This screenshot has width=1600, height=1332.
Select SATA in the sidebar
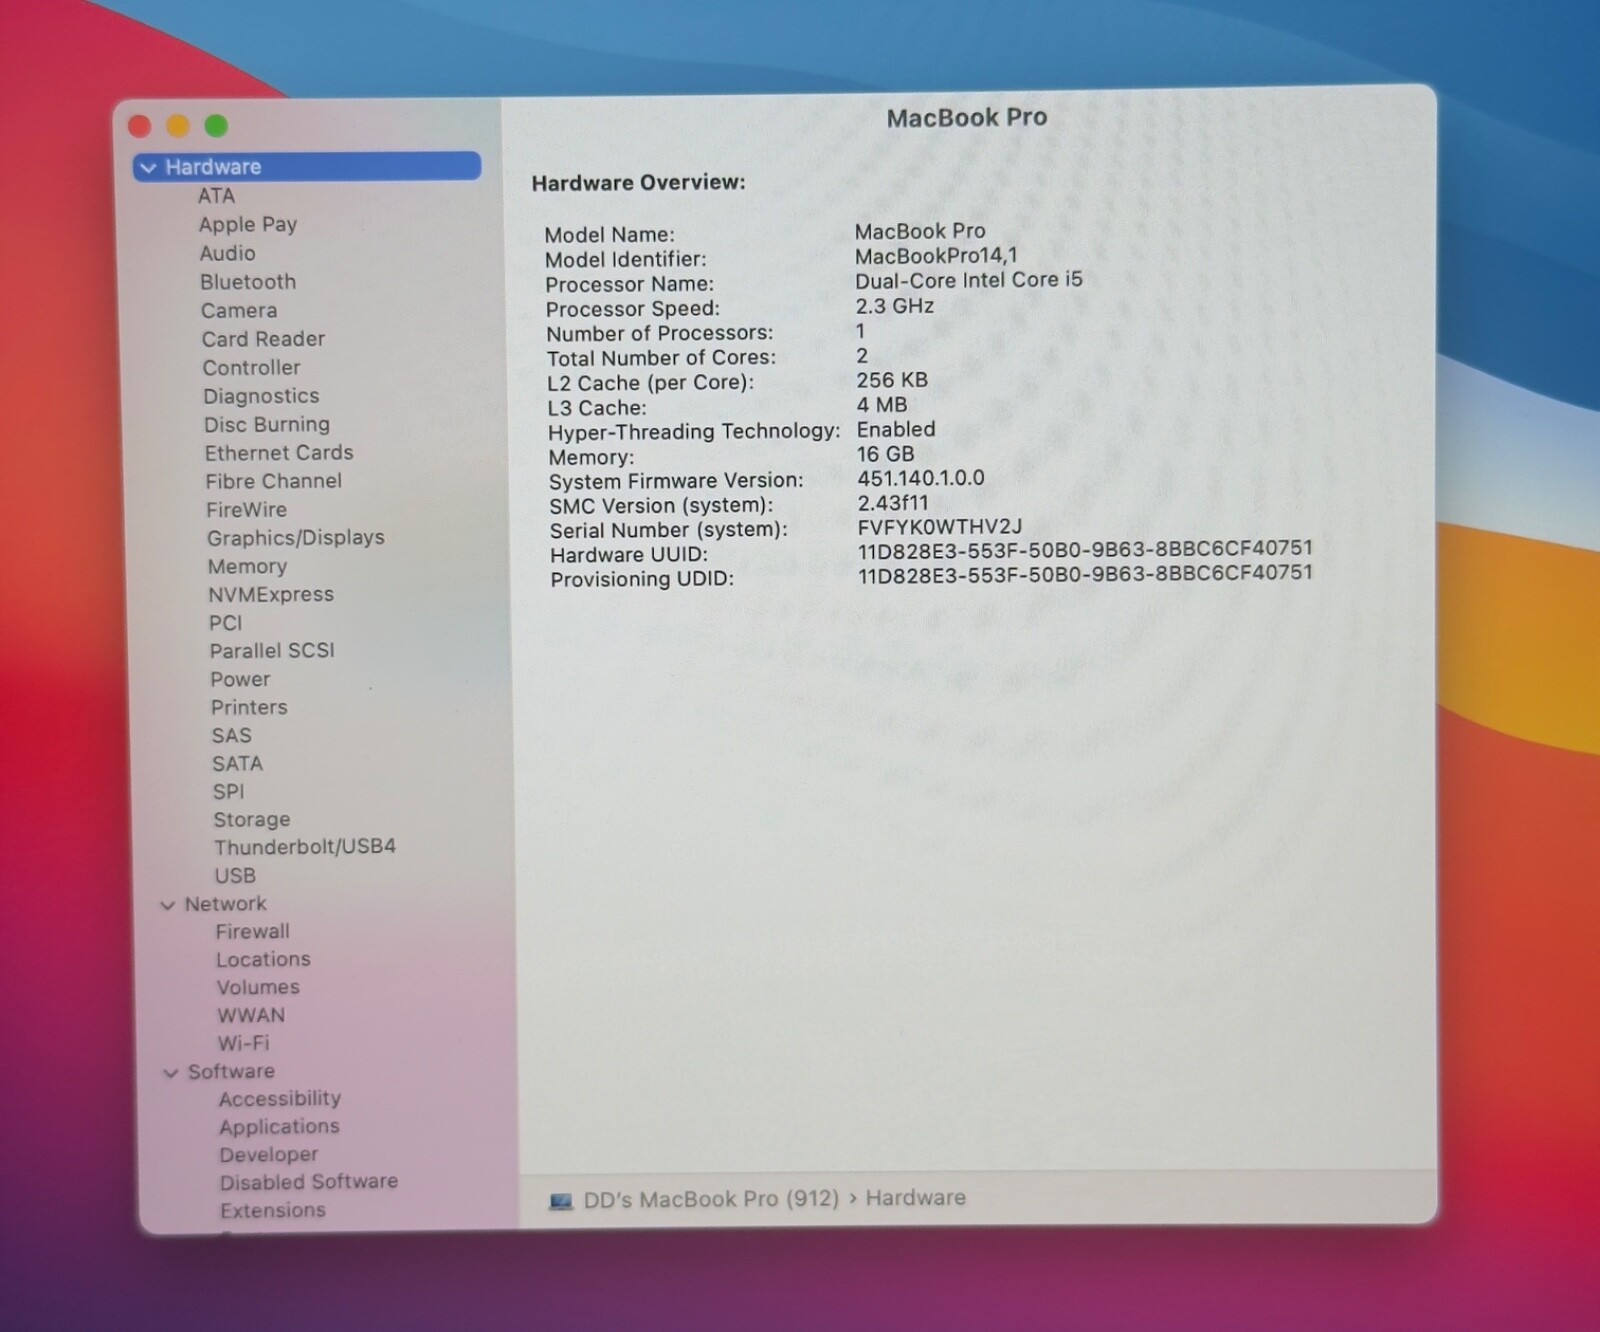pyautogui.click(x=237, y=764)
